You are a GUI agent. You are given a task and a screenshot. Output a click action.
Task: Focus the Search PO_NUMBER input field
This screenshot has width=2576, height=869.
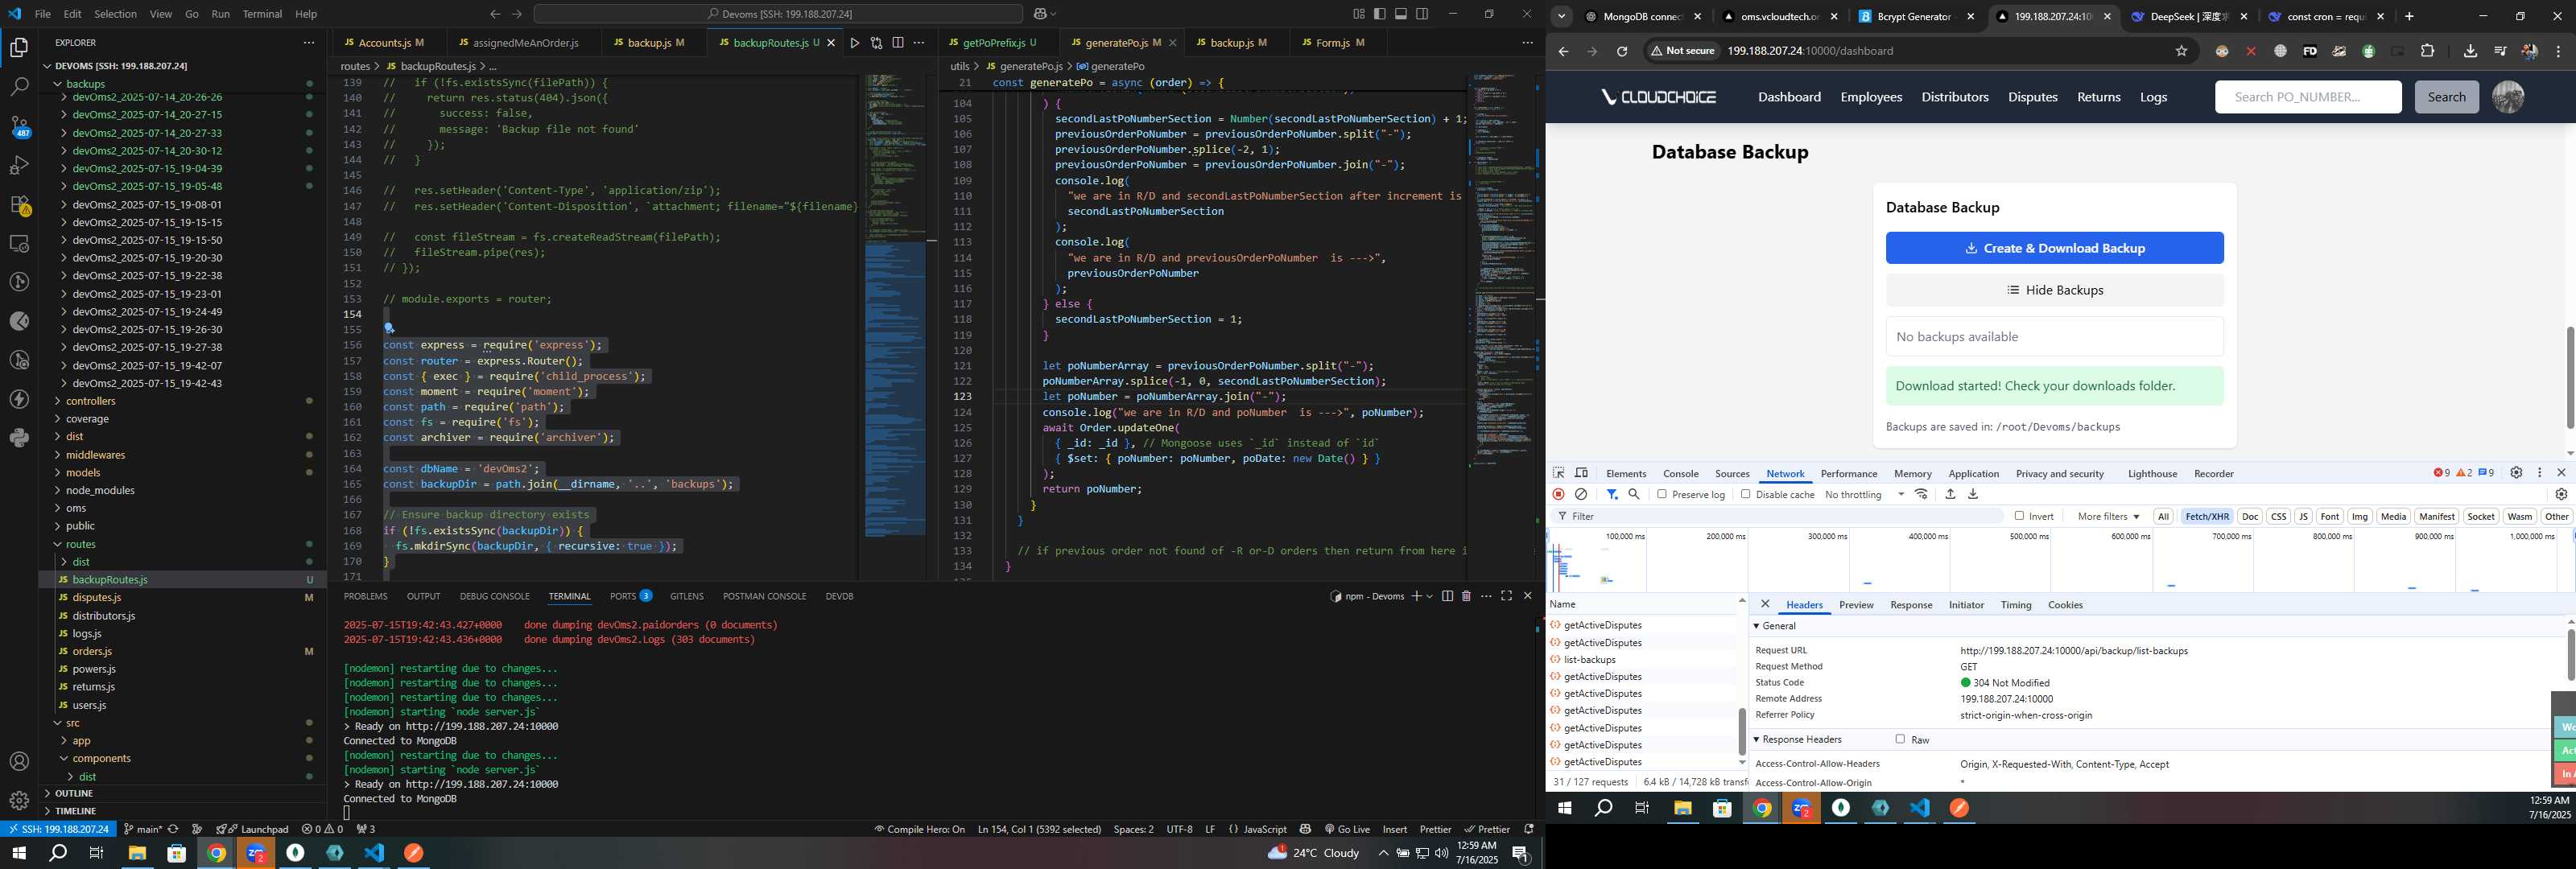pos(2307,97)
